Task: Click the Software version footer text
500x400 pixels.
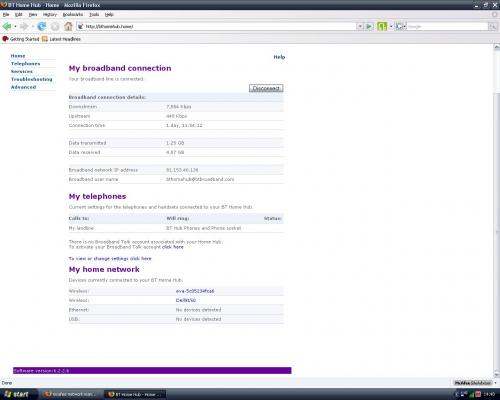Action: point(41,371)
